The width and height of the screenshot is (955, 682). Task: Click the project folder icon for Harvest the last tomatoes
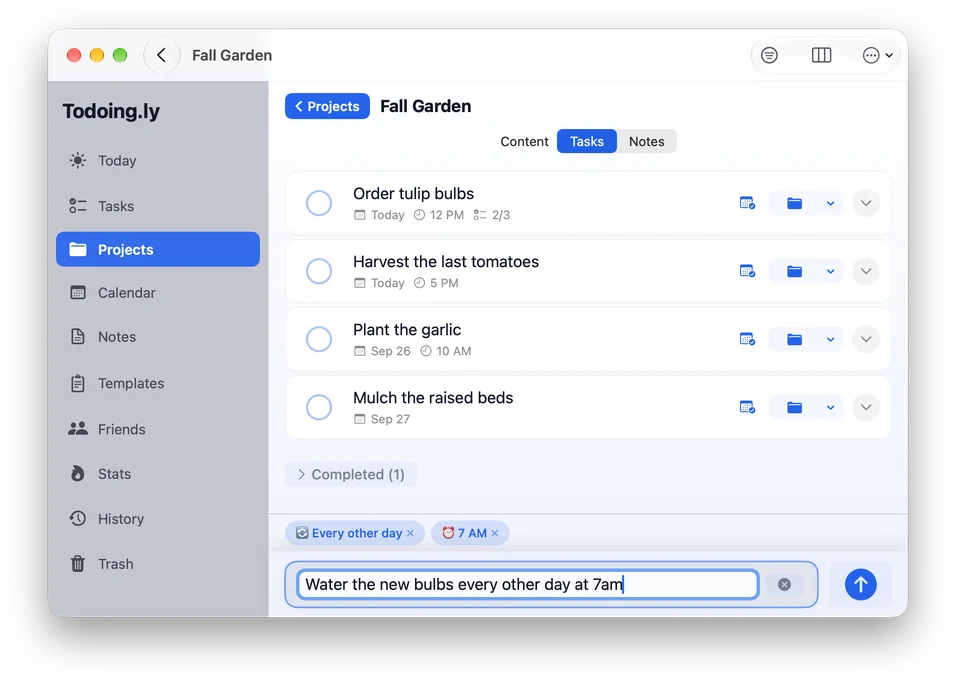point(794,272)
